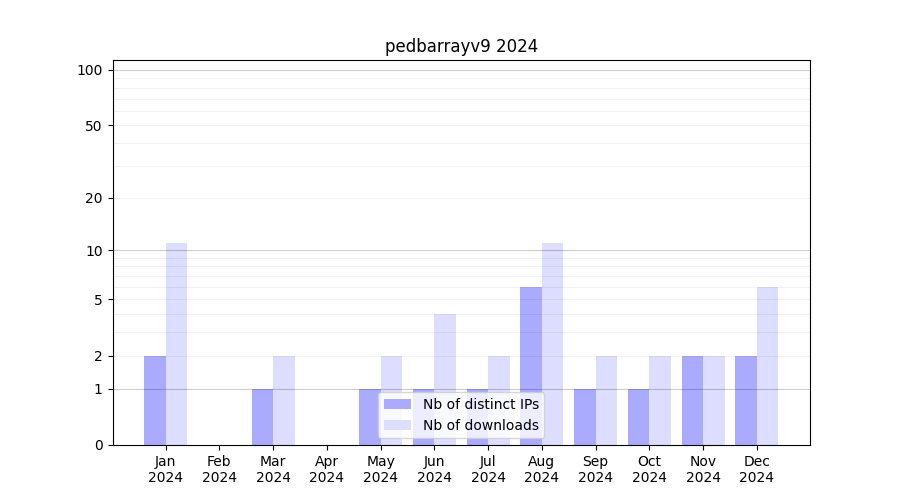Click the 'Feb 2024' x-axis label

tap(219, 469)
